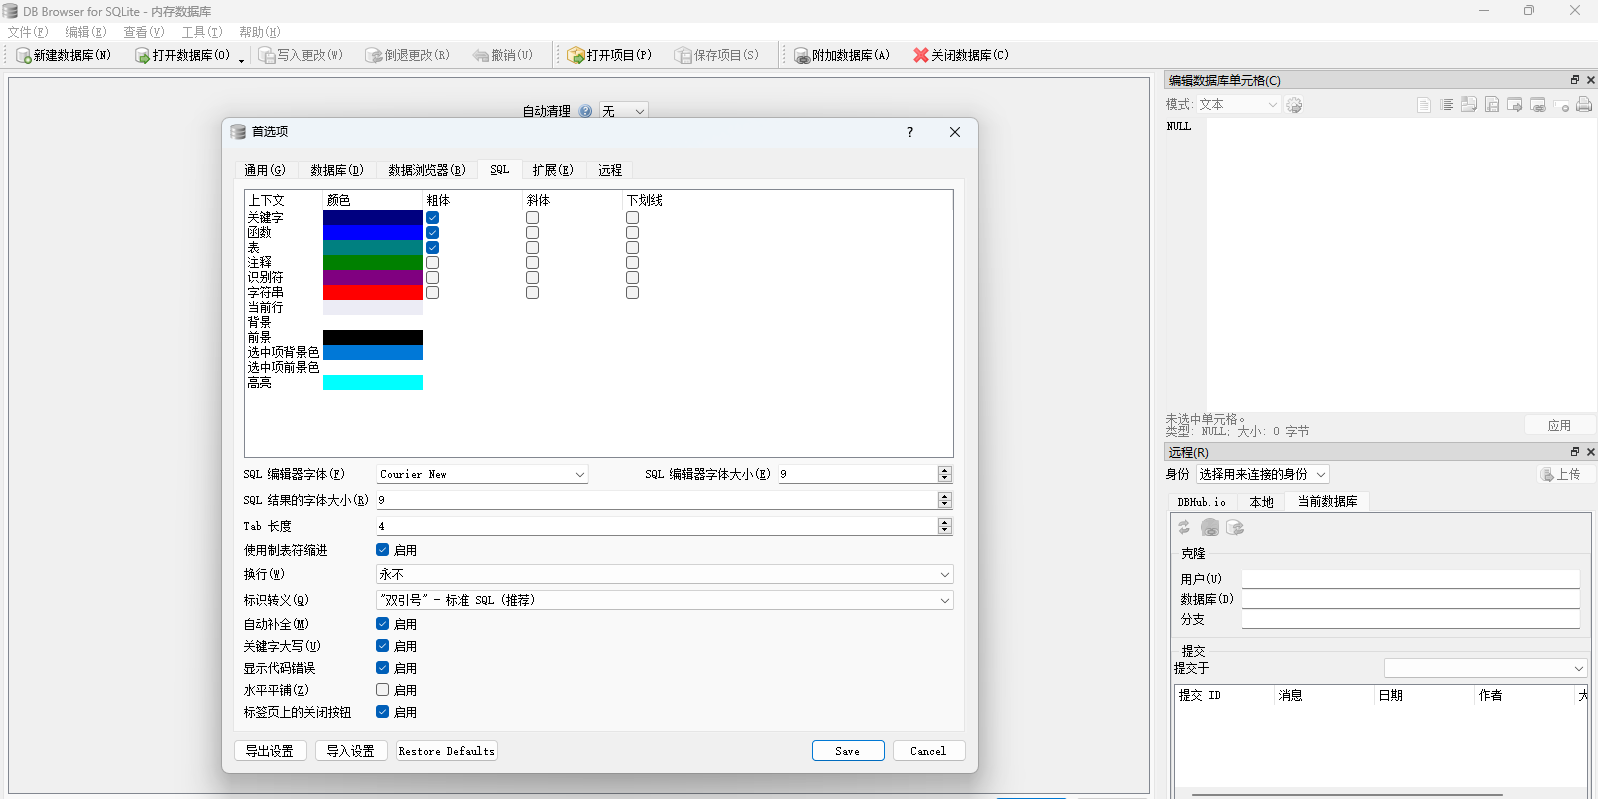
Task: Switch to the 扩展(E) preferences tab
Action: point(553,170)
